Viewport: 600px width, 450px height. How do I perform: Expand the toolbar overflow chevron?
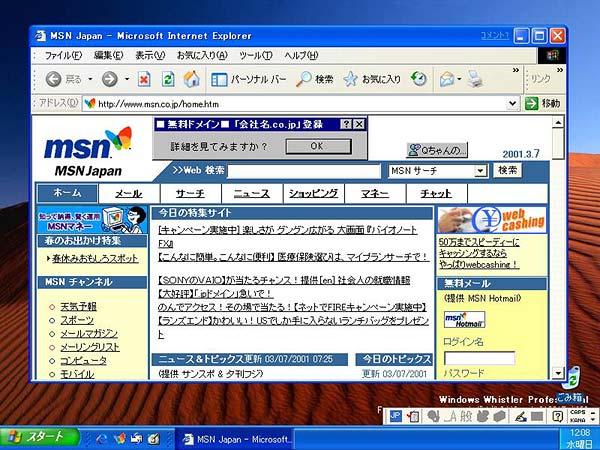click(x=516, y=70)
